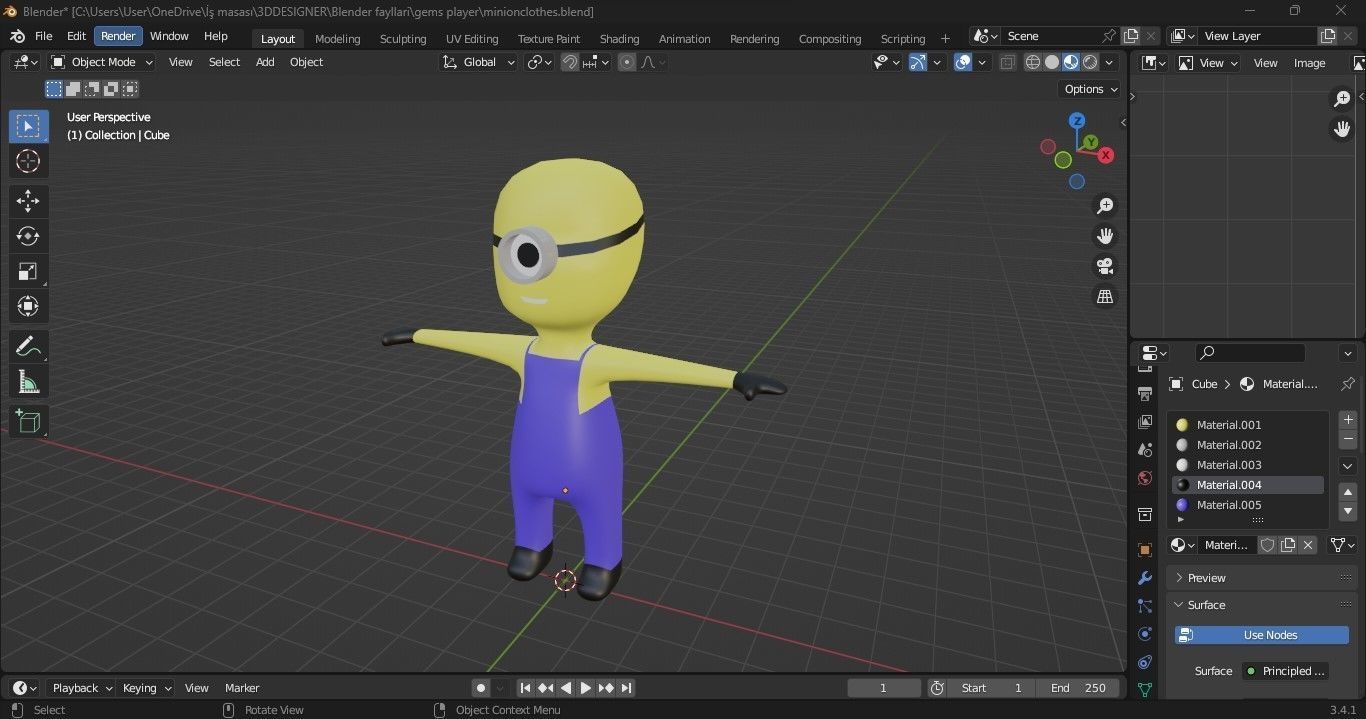Switch to the Sculpting workspace tab
The width and height of the screenshot is (1366, 719).
[403, 39]
